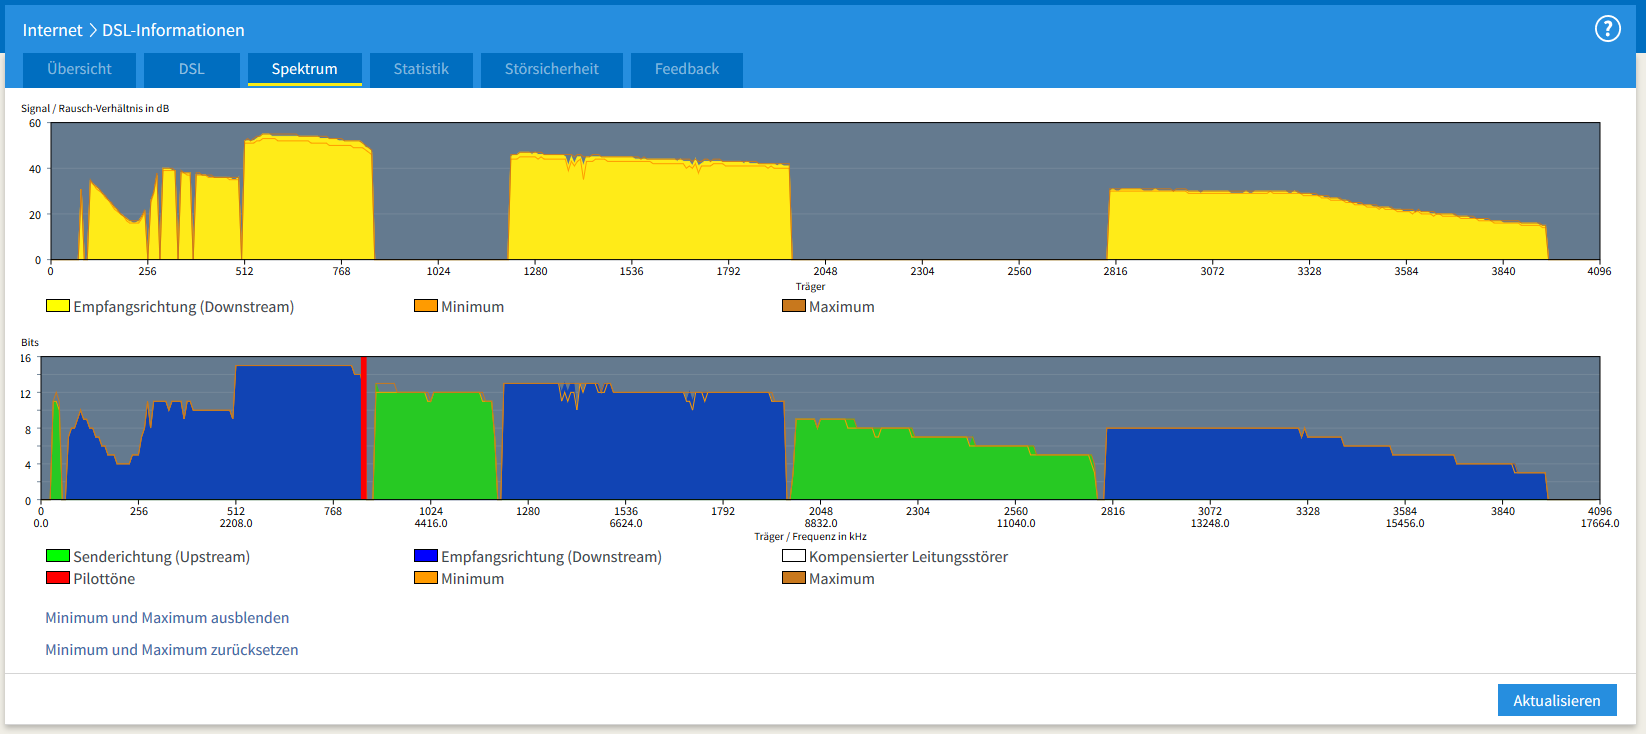Viewport: 1646px width, 734px height.
Task: Click 'Minimum und Maximum ausblenden' link
Action: [x=167, y=618]
